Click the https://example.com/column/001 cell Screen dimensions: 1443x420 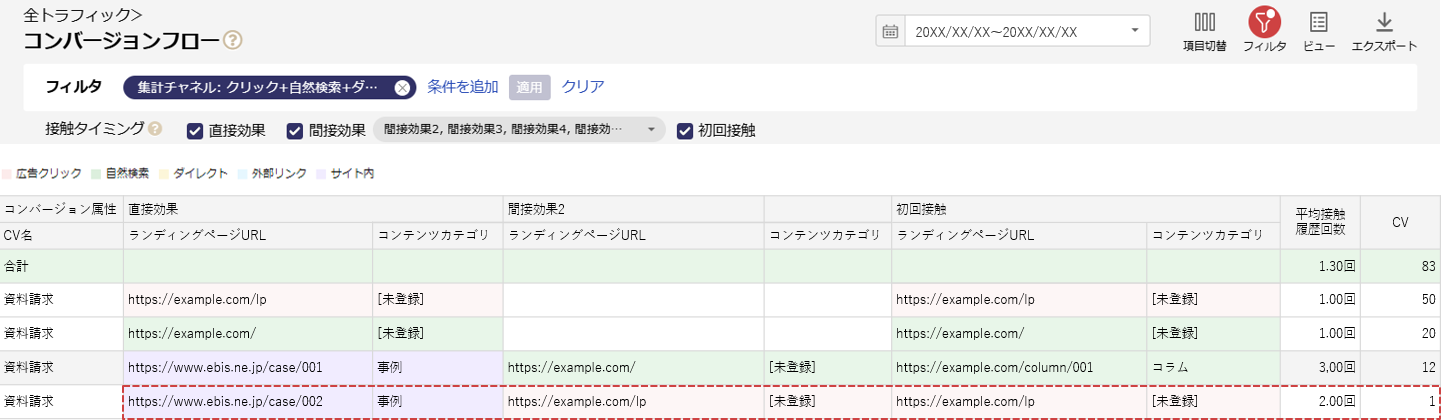coord(1019,368)
